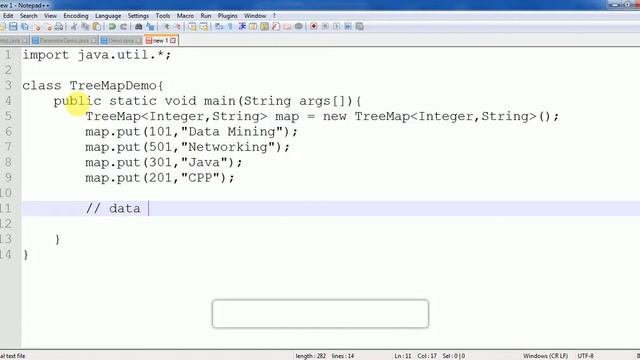Close the 'new 1' tab
Image resolution: width=640 pixels, height=360 pixels.
click(x=173, y=41)
